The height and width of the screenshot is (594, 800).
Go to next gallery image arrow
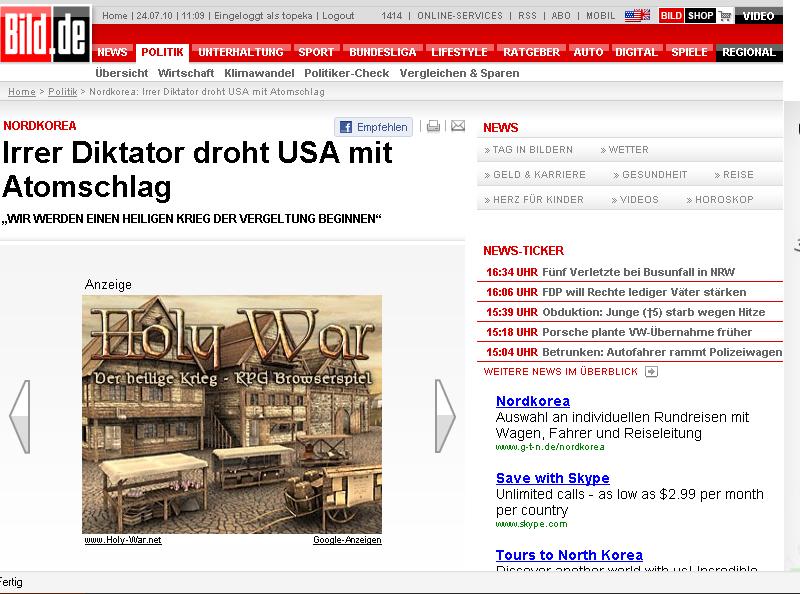(x=444, y=416)
